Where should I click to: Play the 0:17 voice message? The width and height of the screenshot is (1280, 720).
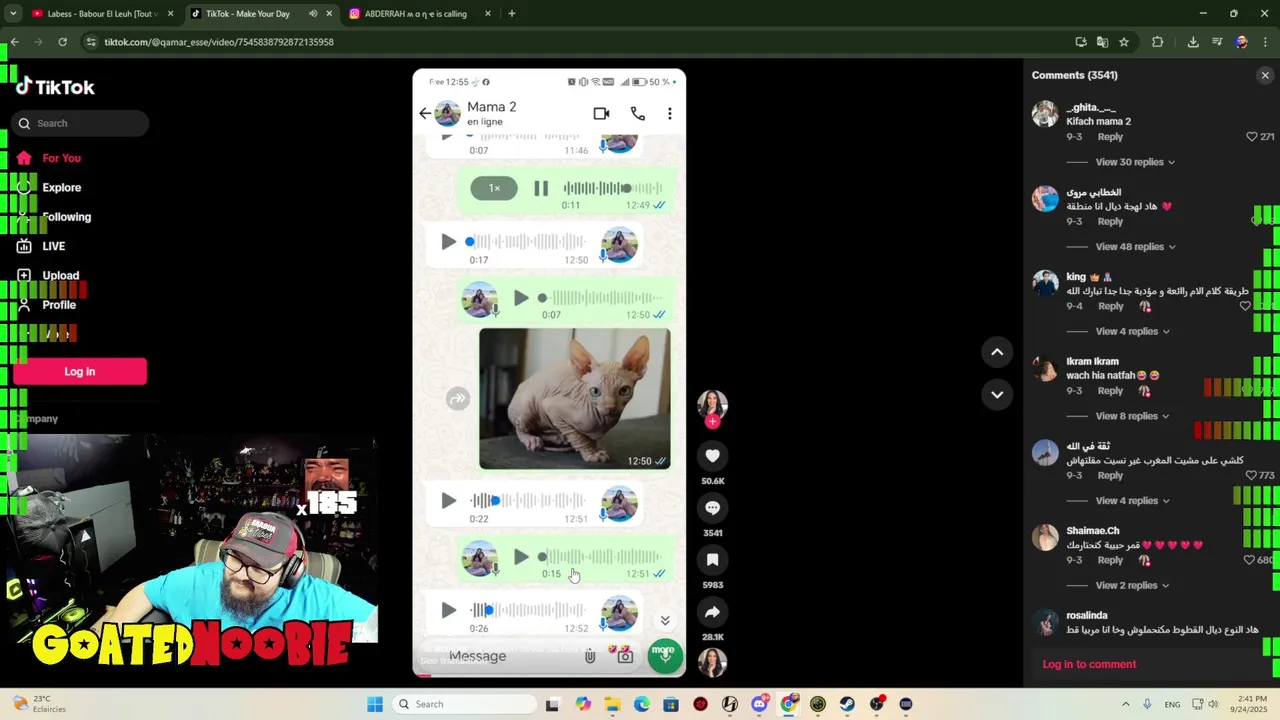pos(448,242)
